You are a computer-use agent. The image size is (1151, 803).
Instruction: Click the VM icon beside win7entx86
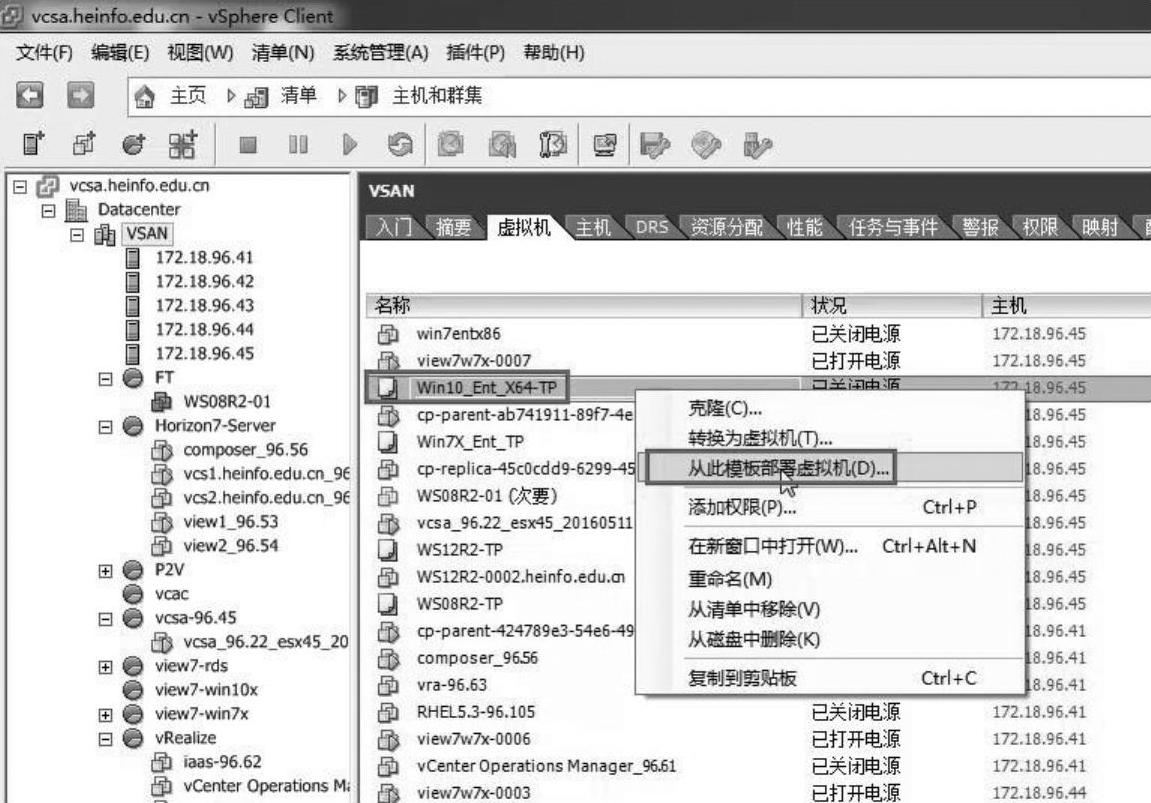[x=388, y=334]
